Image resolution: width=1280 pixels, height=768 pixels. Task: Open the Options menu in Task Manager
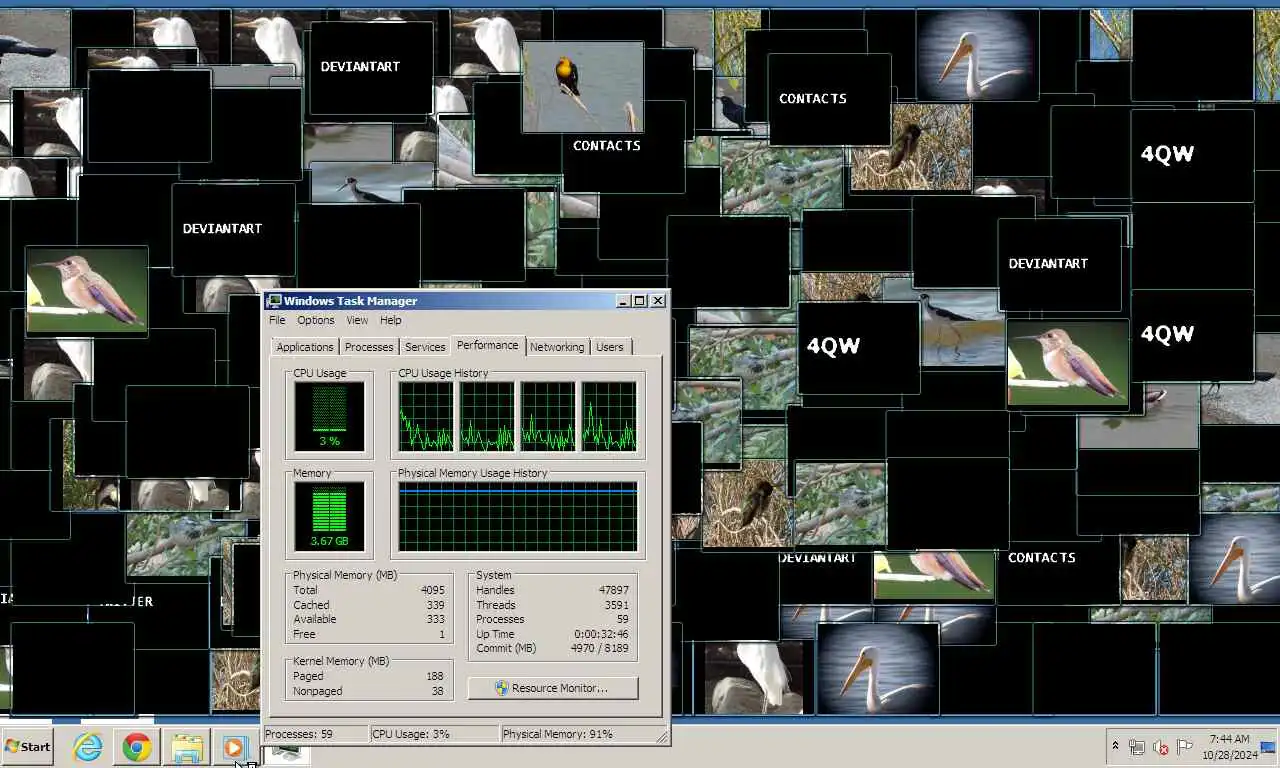pos(316,320)
